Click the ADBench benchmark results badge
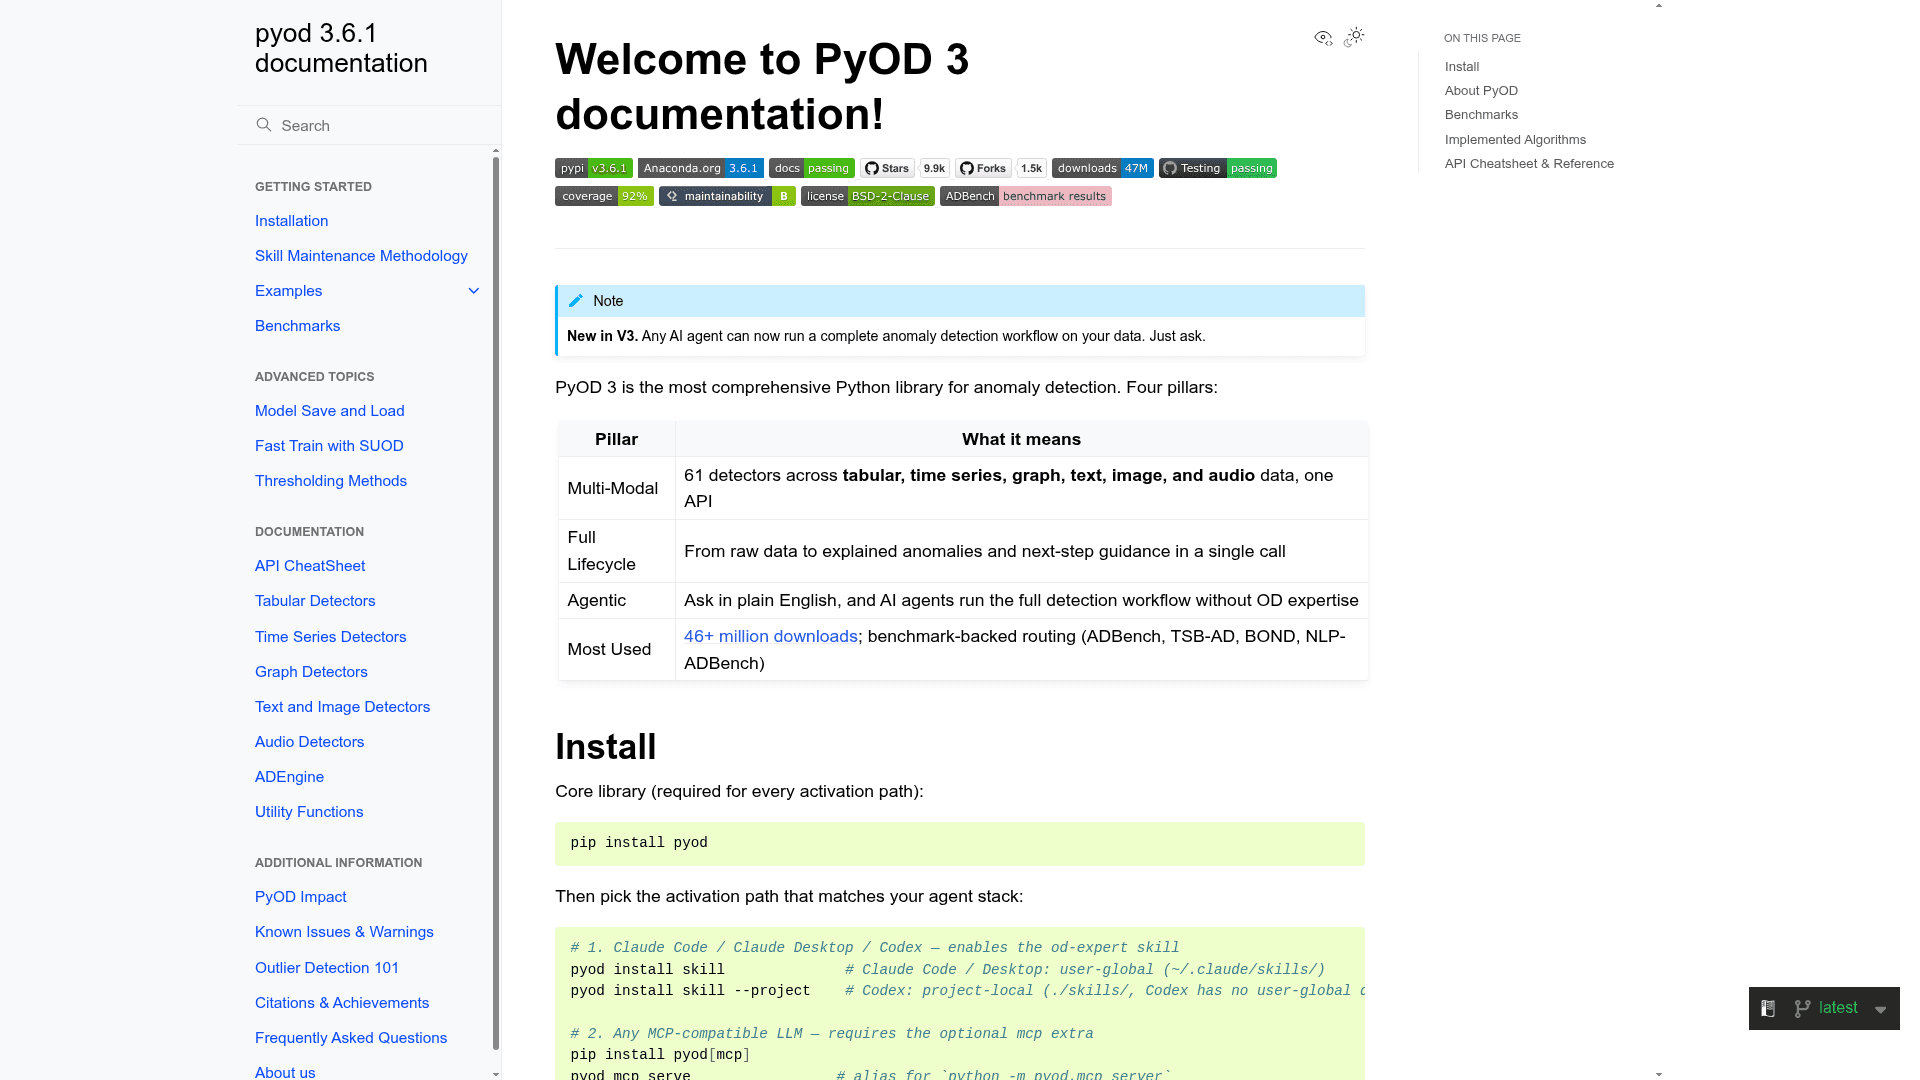The image size is (1920, 1080). (x=1026, y=196)
